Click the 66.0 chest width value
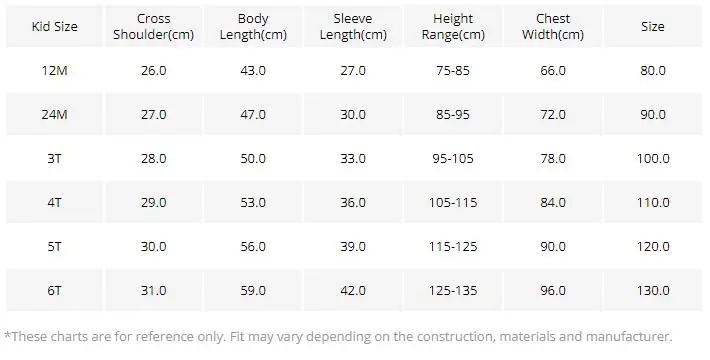 [553, 71]
